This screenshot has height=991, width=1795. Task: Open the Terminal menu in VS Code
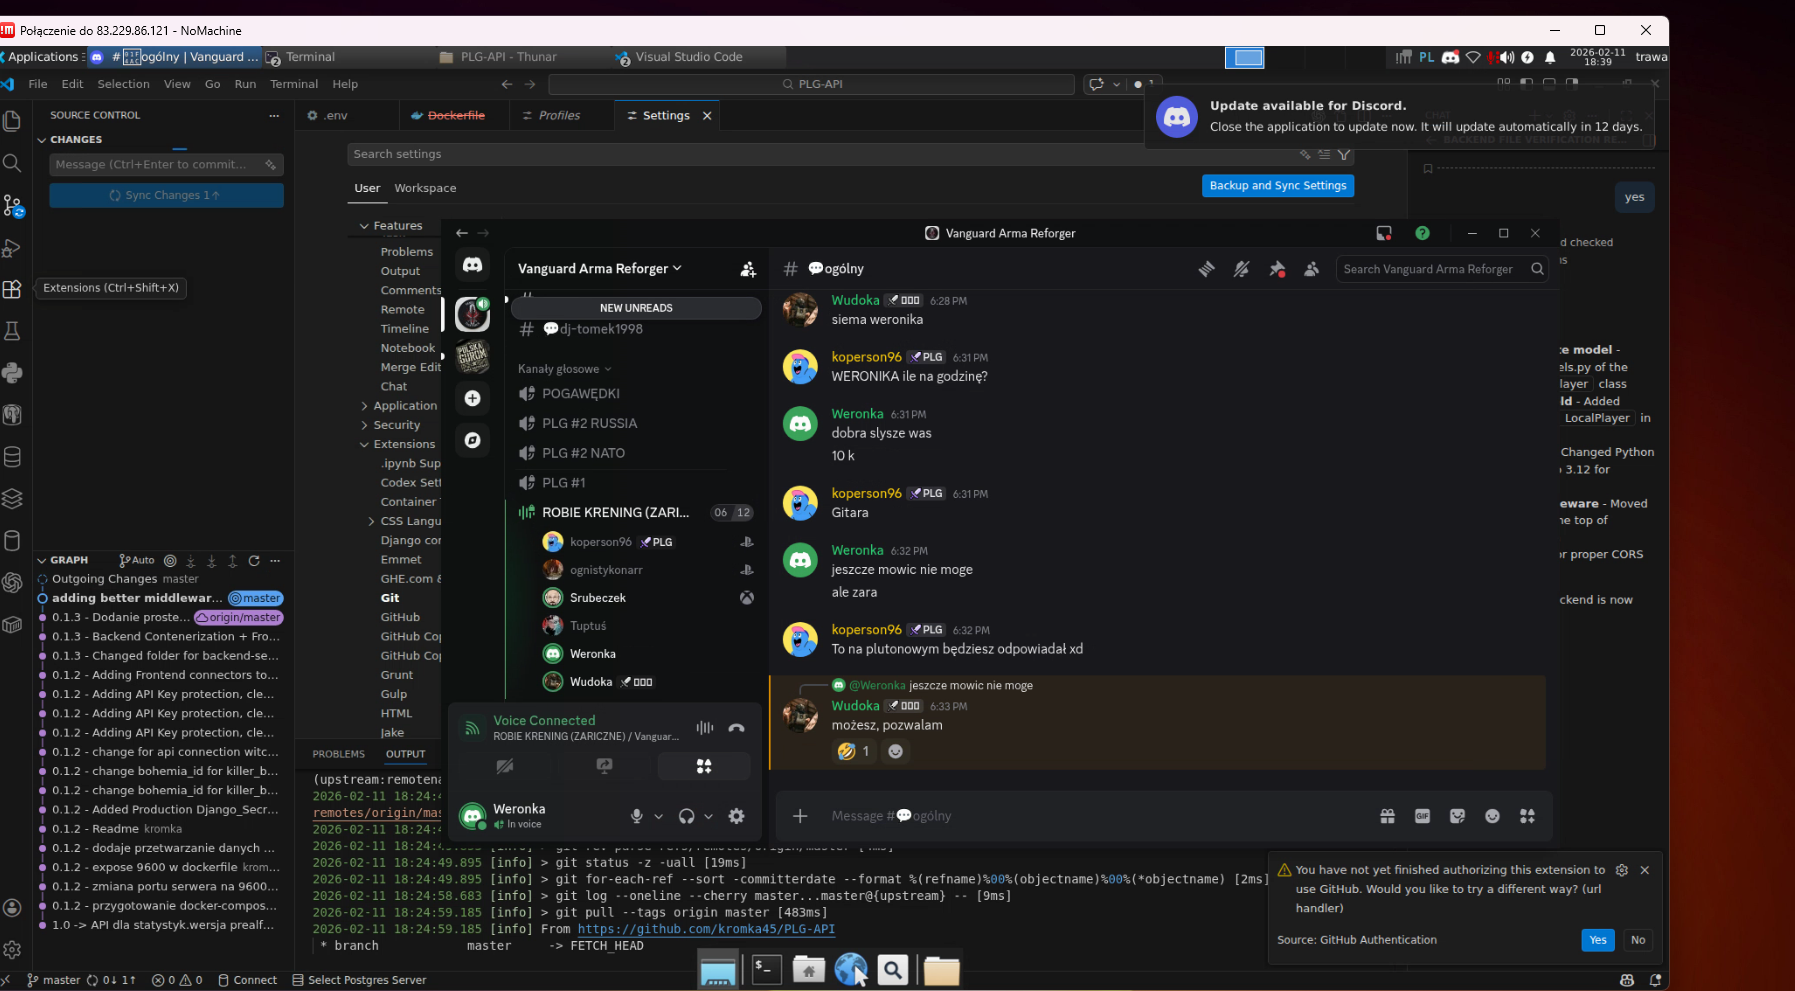tap(293, 84)
